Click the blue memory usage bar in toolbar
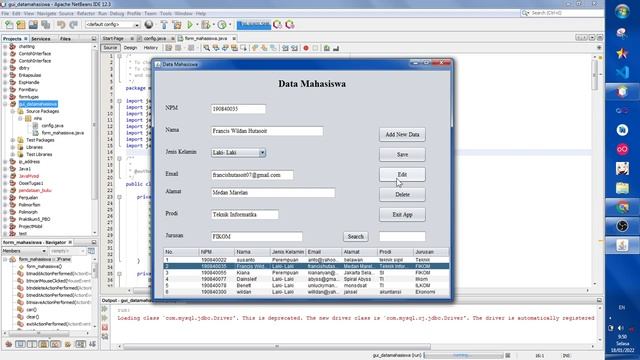Viewport: 640px width, 360px height. [253, 25]
